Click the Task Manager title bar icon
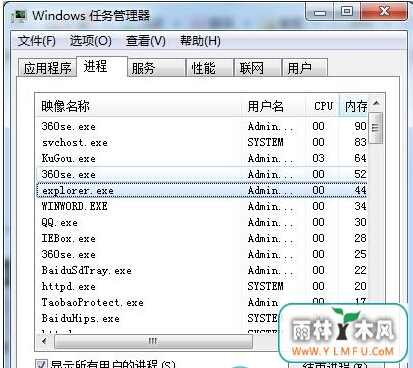Image resolution: width=413 pixels, height=368 pixels. 18,16
